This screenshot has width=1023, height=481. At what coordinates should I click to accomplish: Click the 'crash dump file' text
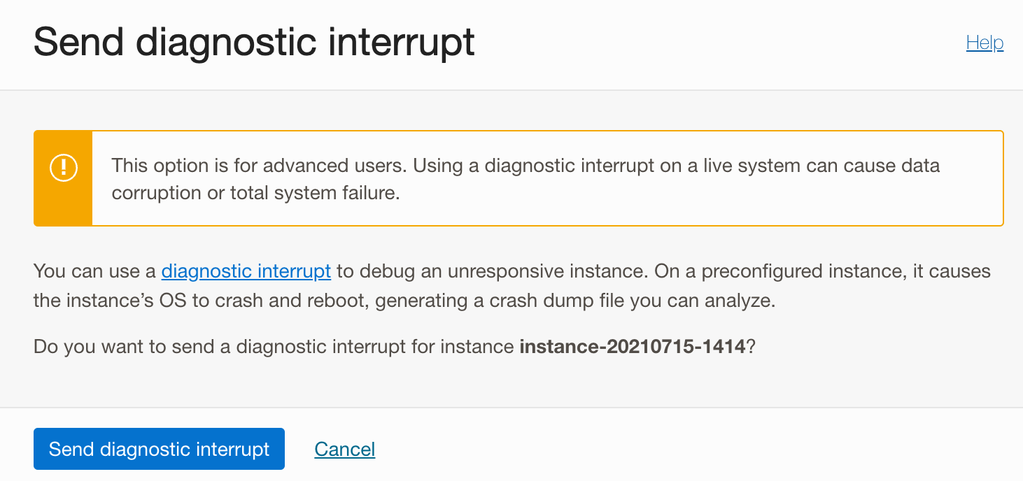584,299
